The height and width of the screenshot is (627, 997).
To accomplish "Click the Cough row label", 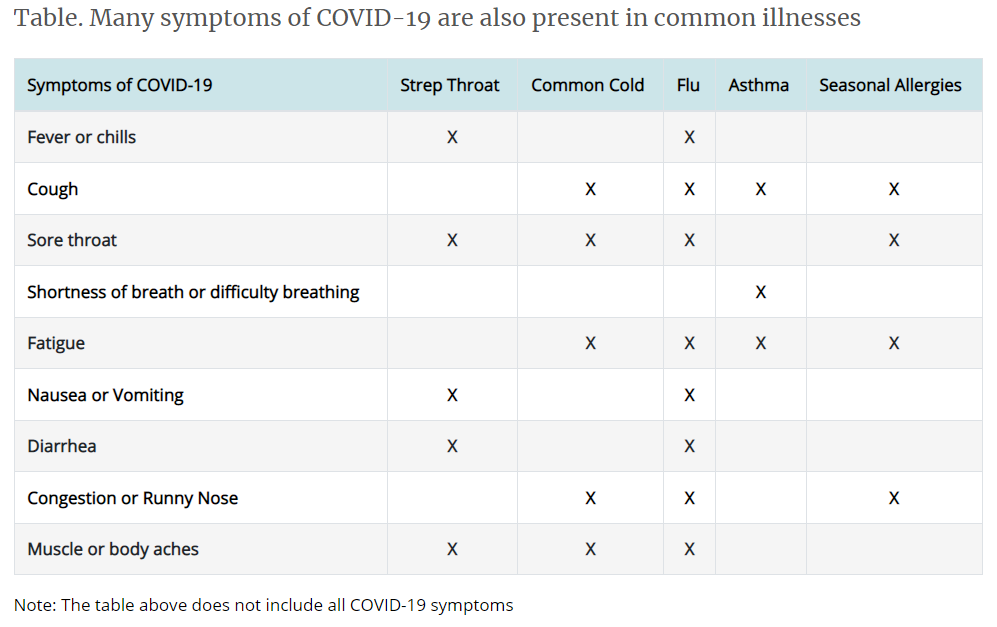I will tap(53, 189).
